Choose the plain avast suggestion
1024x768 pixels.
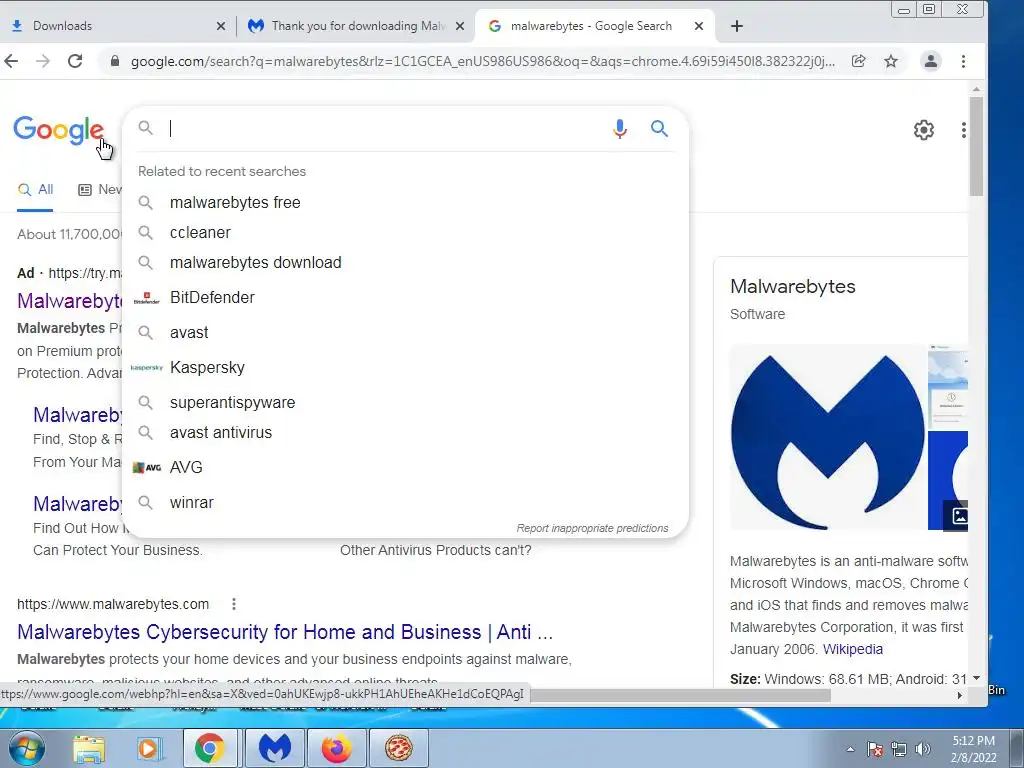(x=405, y=332)
